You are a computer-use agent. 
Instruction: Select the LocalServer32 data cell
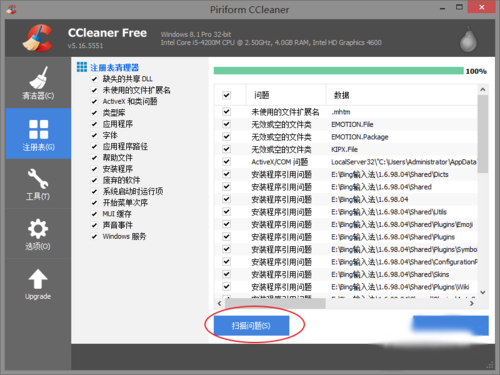(x=404, y=162)
